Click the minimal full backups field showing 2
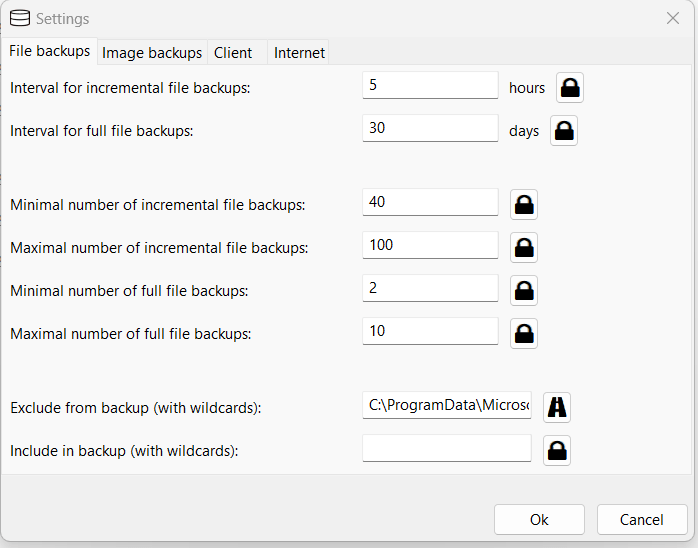The image size is (698, 548). tap(430, 288)
